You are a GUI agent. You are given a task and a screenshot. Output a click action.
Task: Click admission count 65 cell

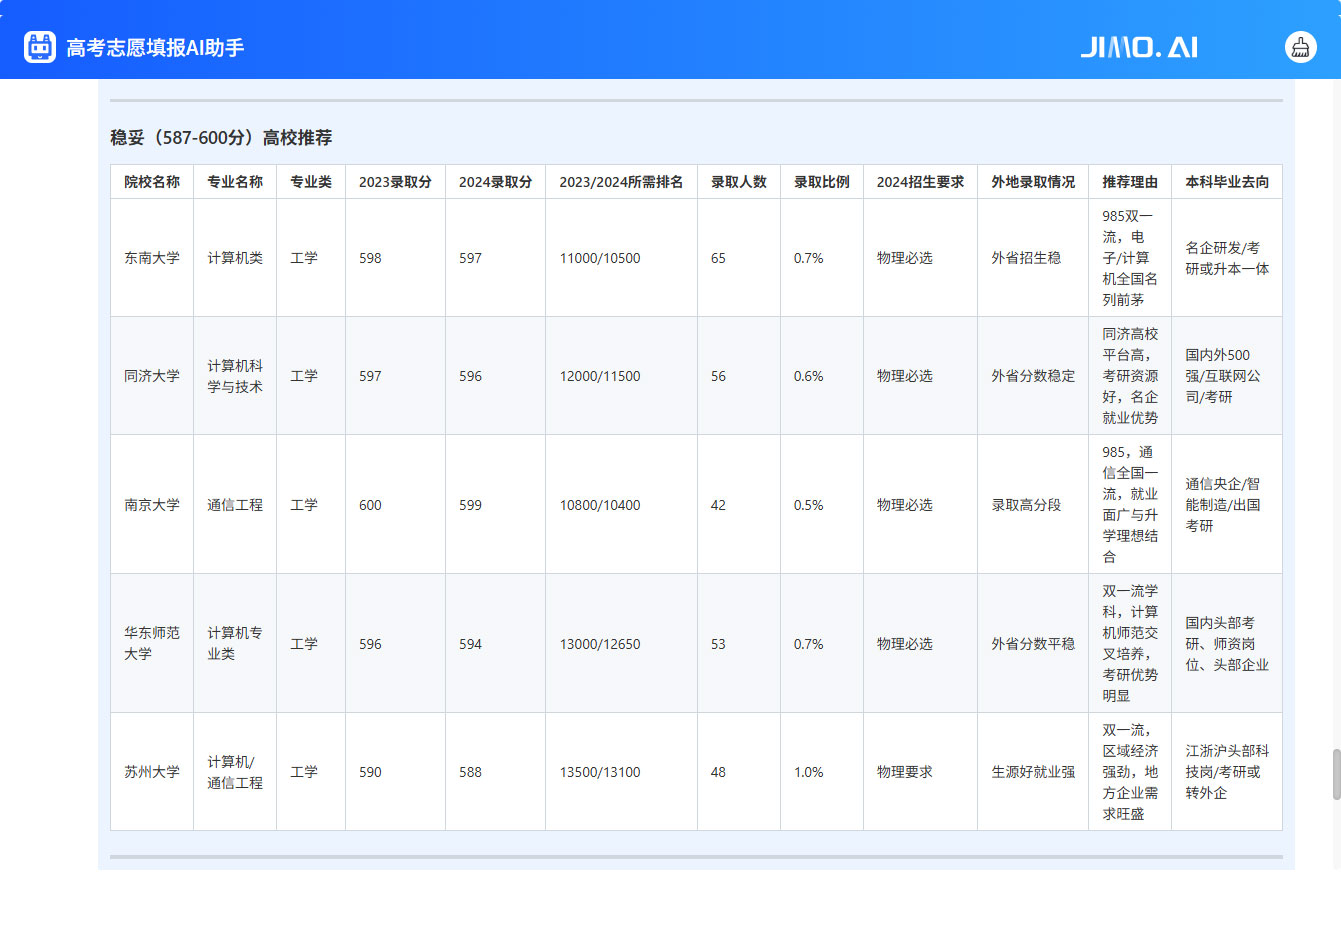[x=739, y=258]
